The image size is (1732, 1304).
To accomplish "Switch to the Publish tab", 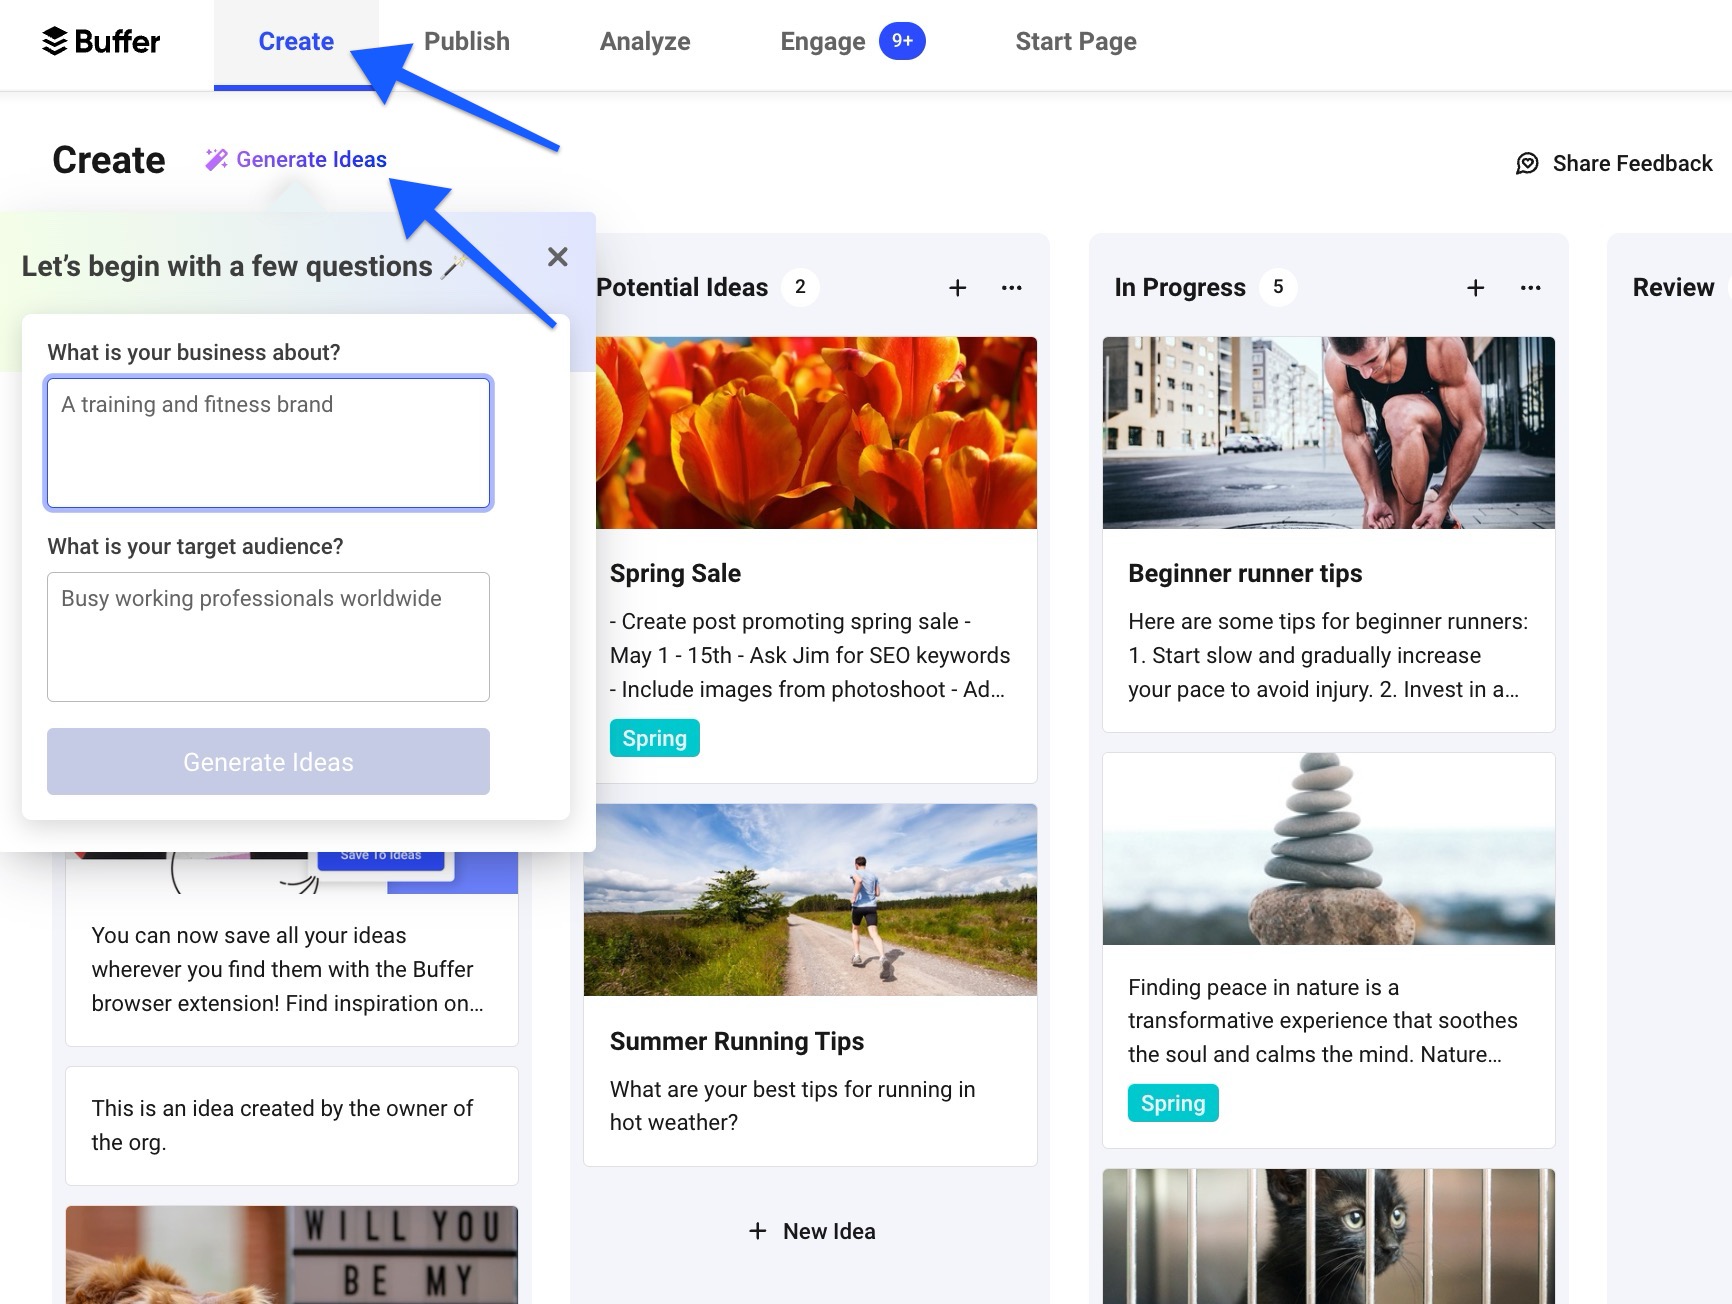I will (x=466, y=41).
